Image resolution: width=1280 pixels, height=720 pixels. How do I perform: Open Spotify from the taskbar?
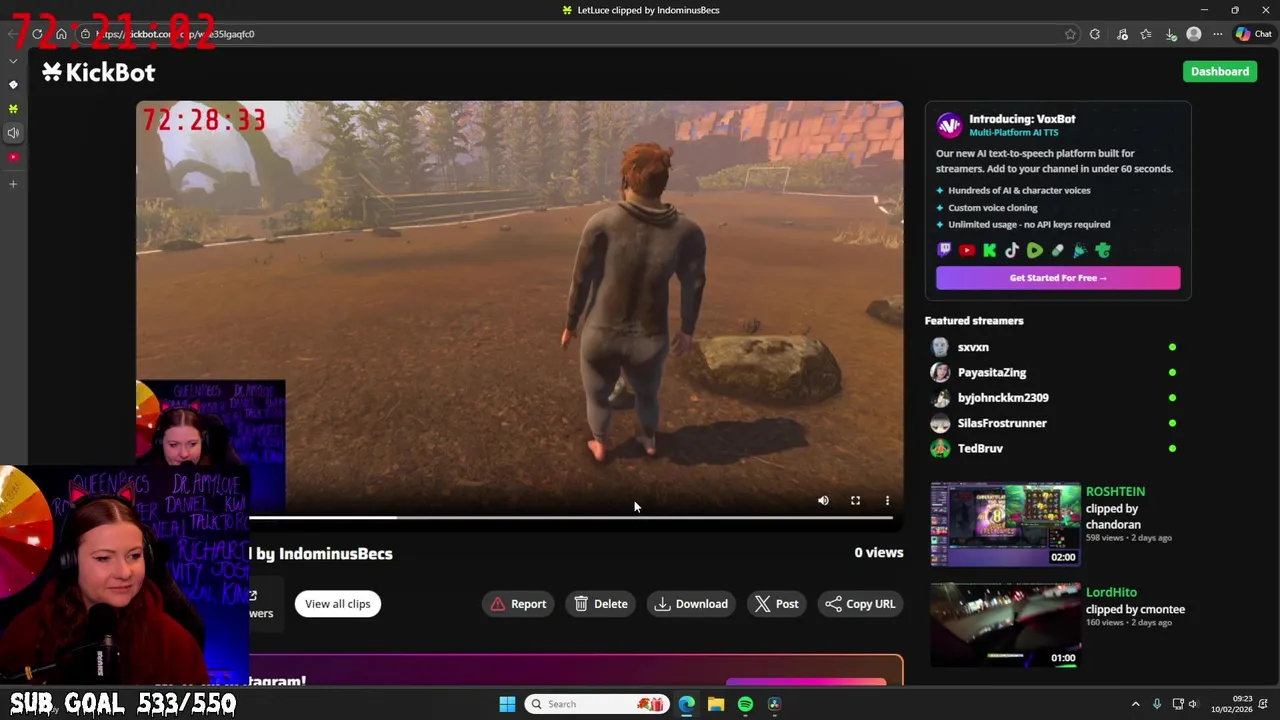tap(745, 704)
